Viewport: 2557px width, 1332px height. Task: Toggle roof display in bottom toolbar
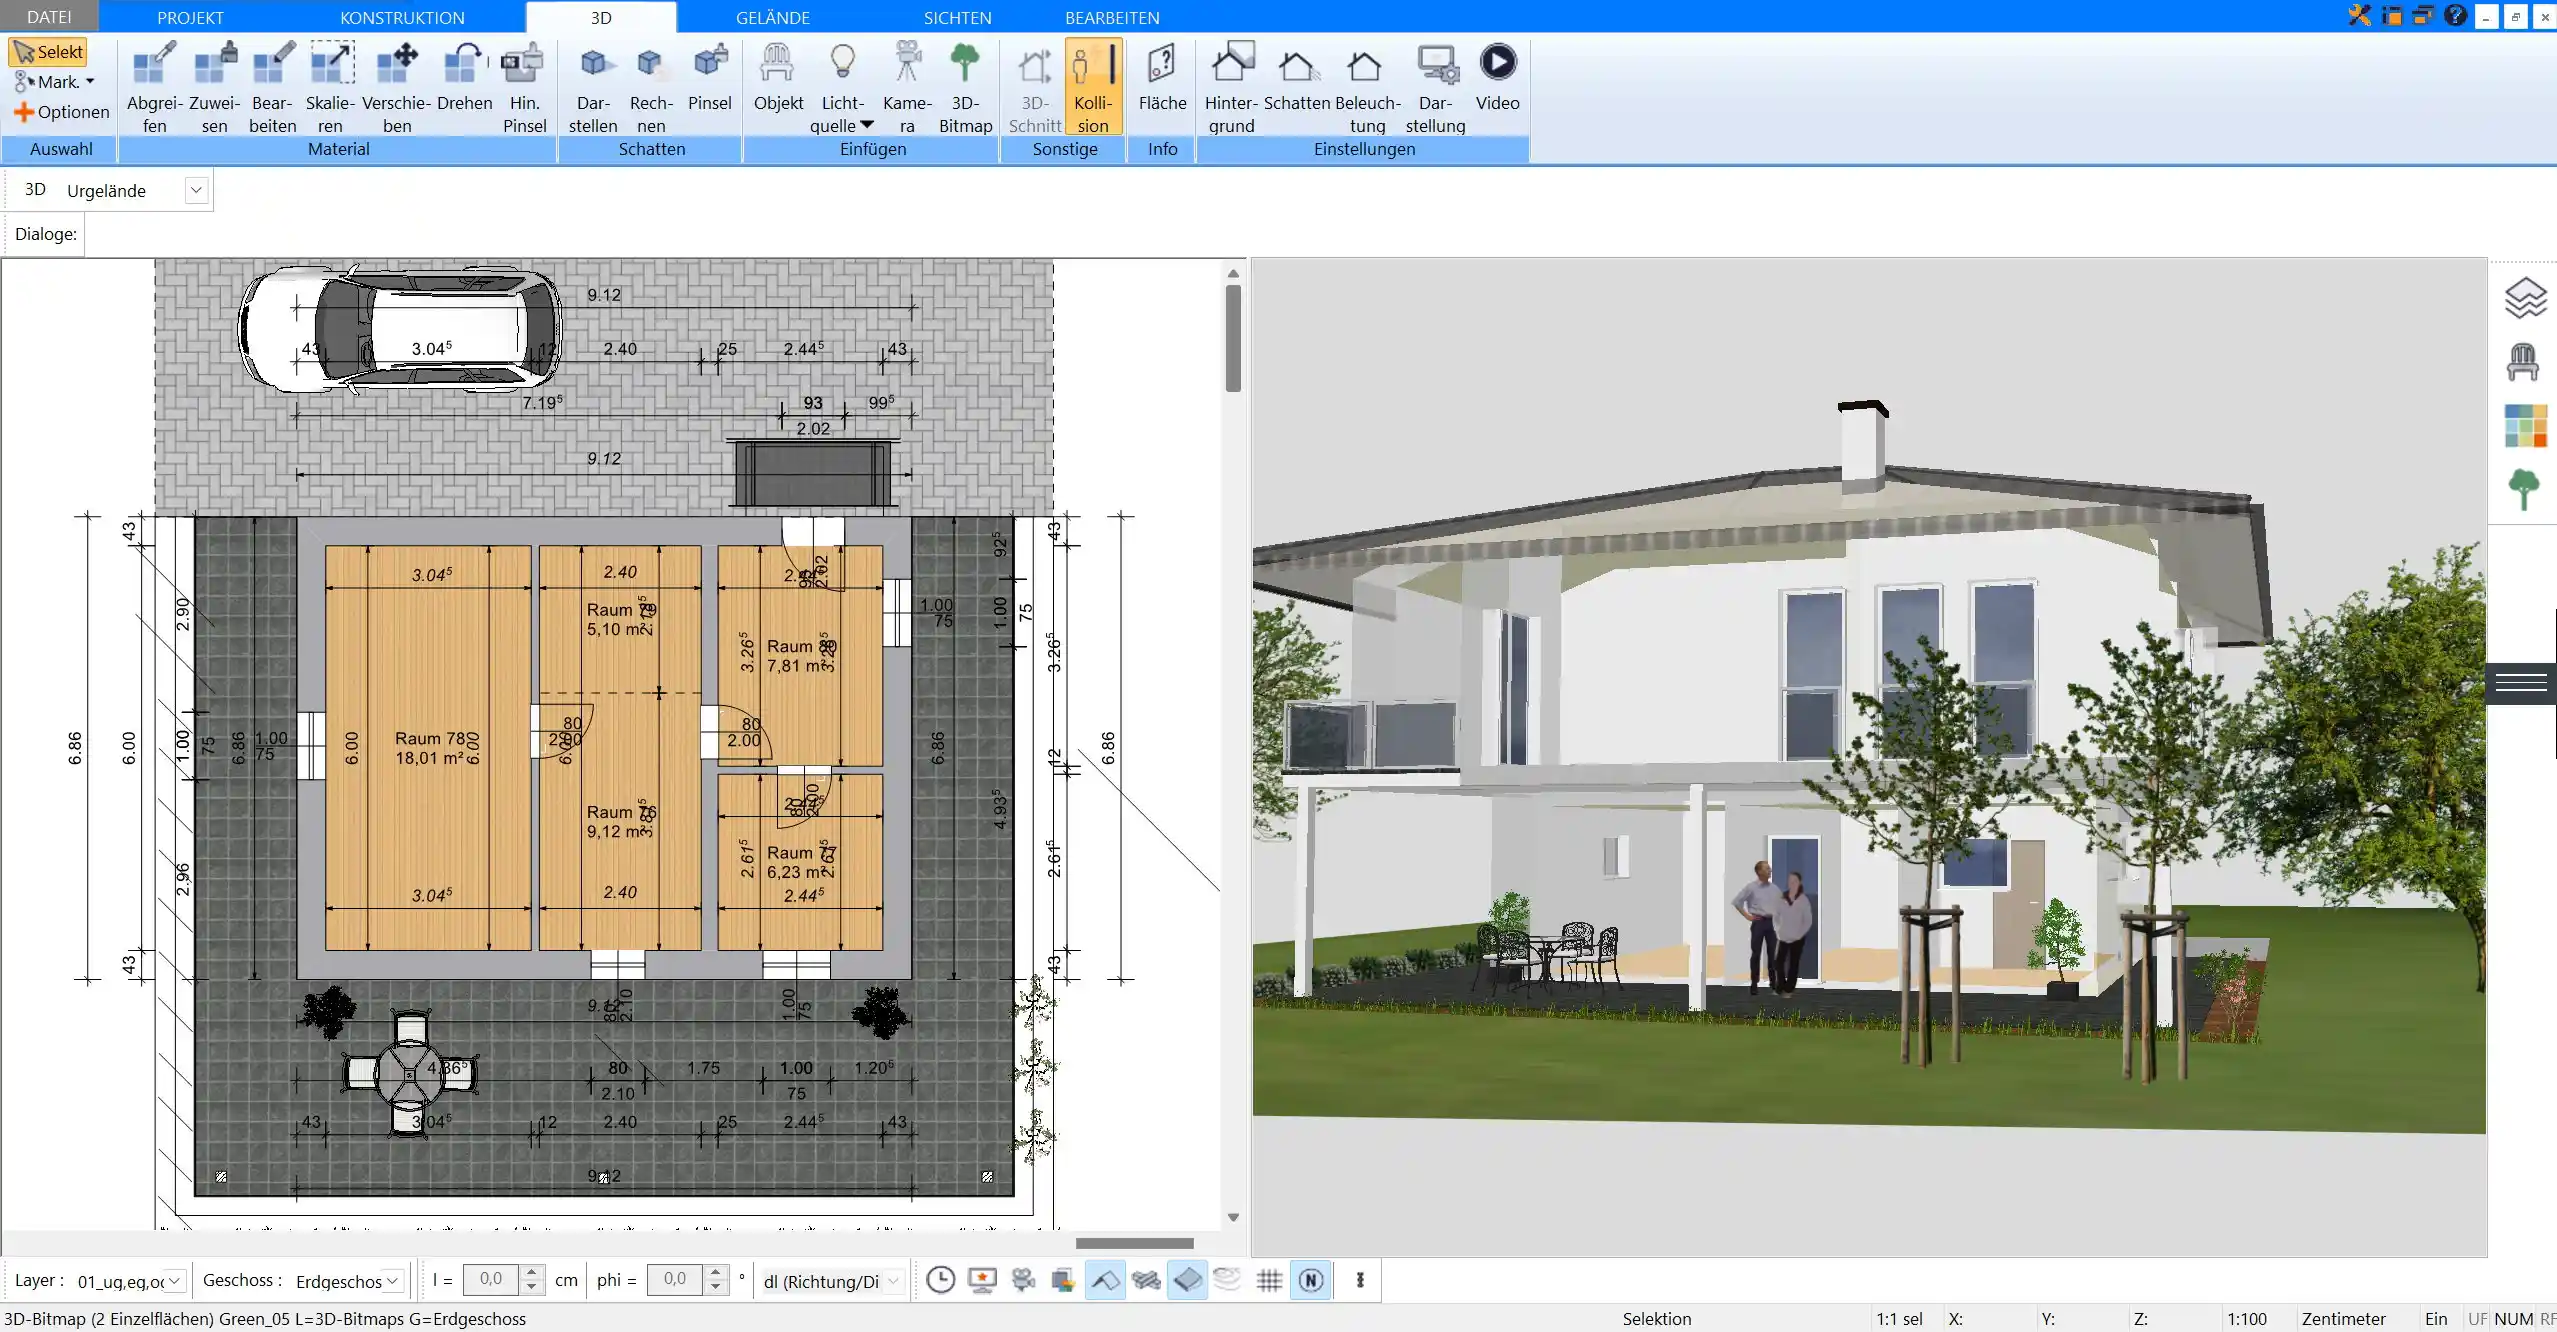click(1105, 1280)
